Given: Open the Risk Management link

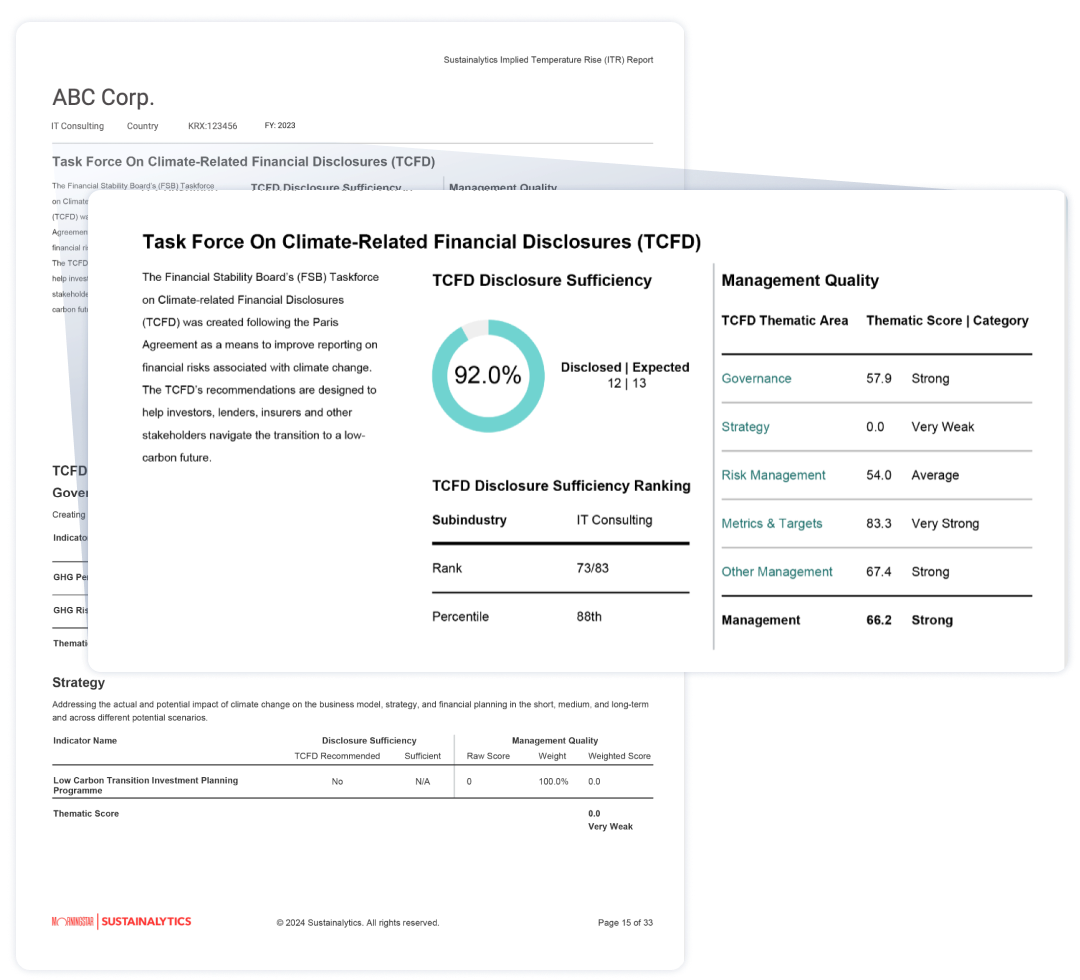Looking at the screenshot, I should 773,475.
